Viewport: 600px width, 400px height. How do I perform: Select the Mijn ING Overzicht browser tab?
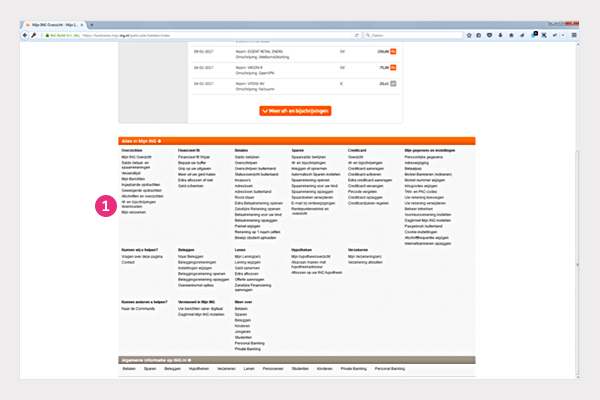[x=55, y=25]
